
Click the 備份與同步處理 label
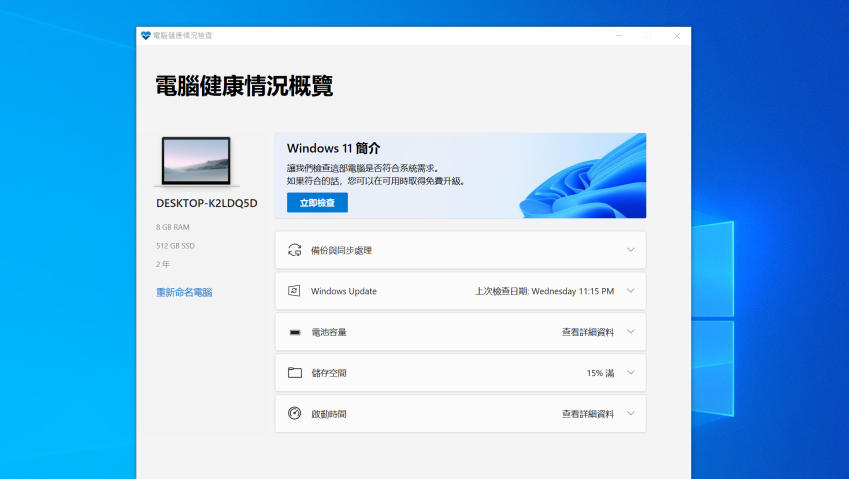pos(341,251)
